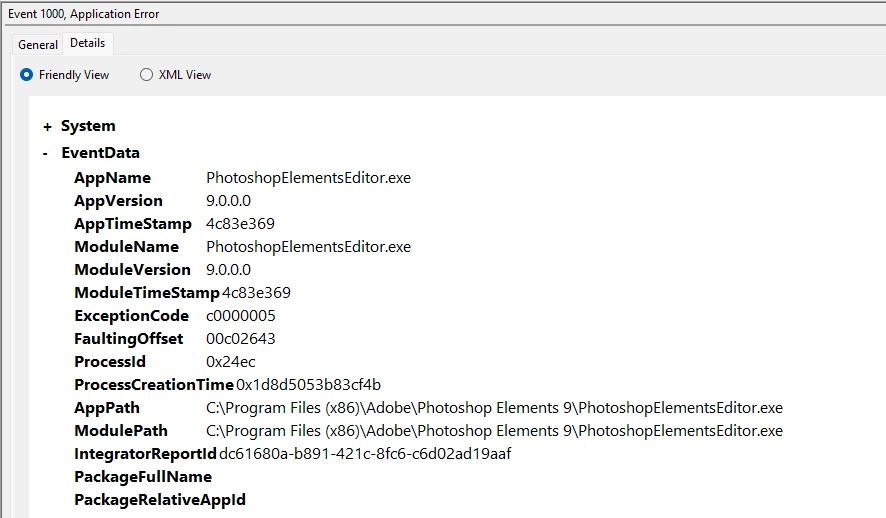The width and height of the screenshot is (886, 518).
Task: Select the Friendly View radio button
Action: (27, 75)
